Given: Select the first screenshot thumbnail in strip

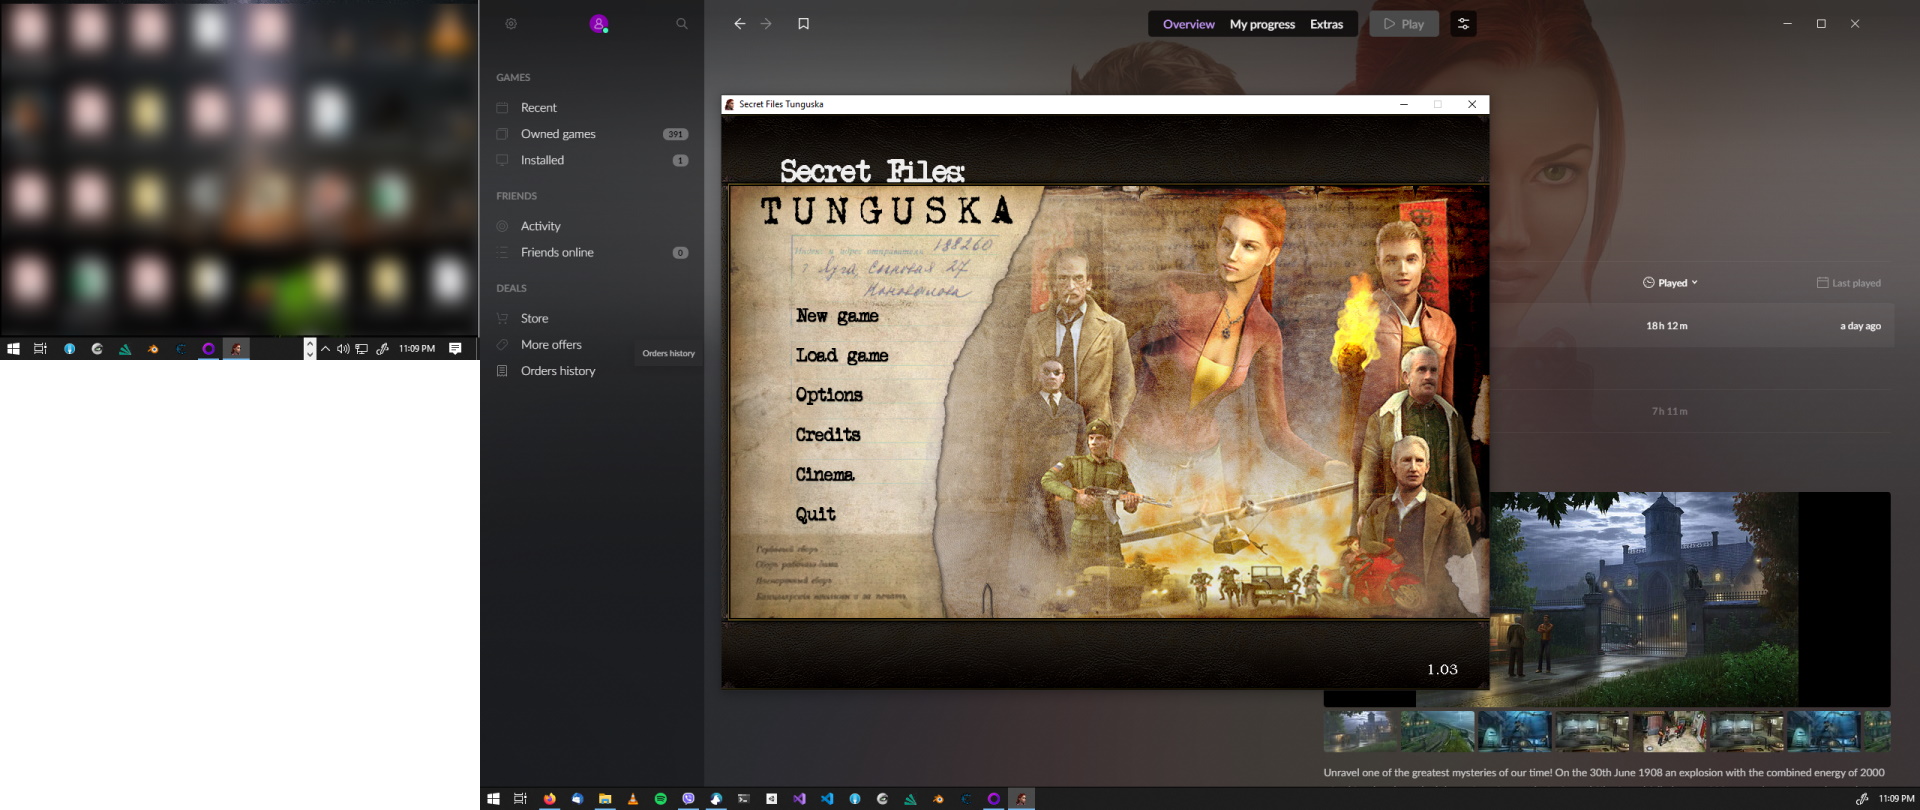Looking at the screenshot, I should pos(1361,731).
